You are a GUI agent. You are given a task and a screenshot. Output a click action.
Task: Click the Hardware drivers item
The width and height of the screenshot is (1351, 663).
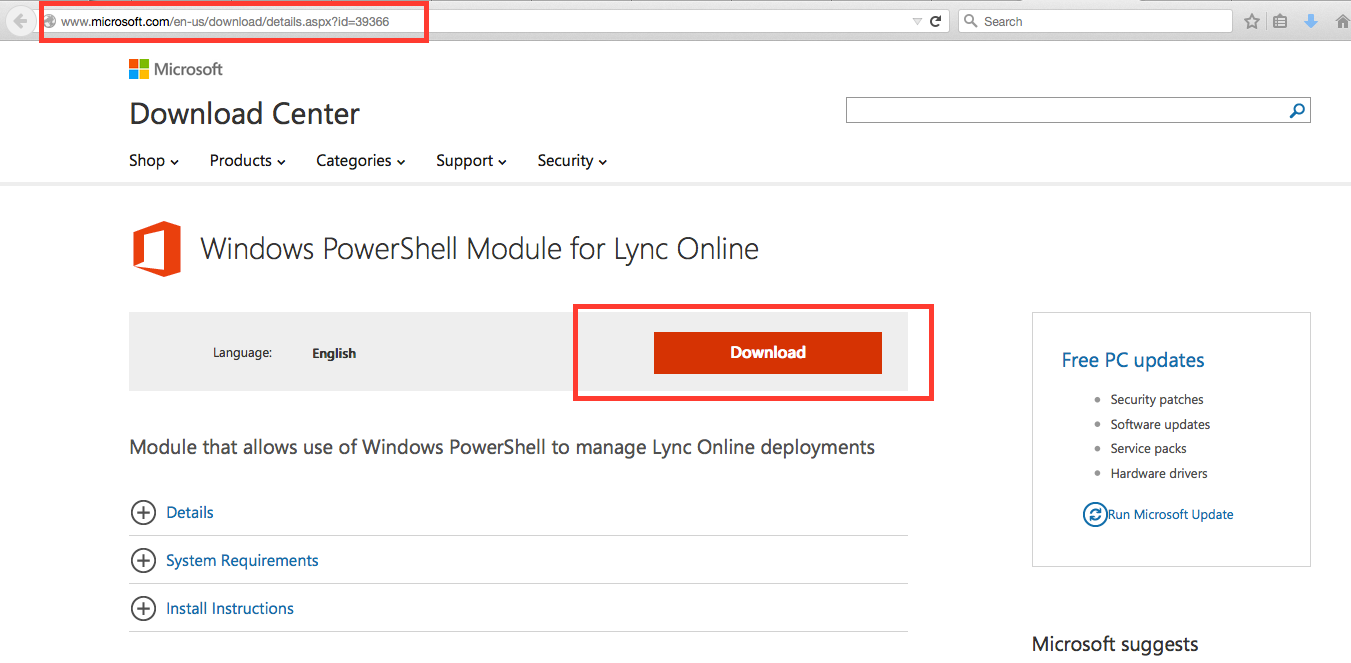click(1159, 473)
